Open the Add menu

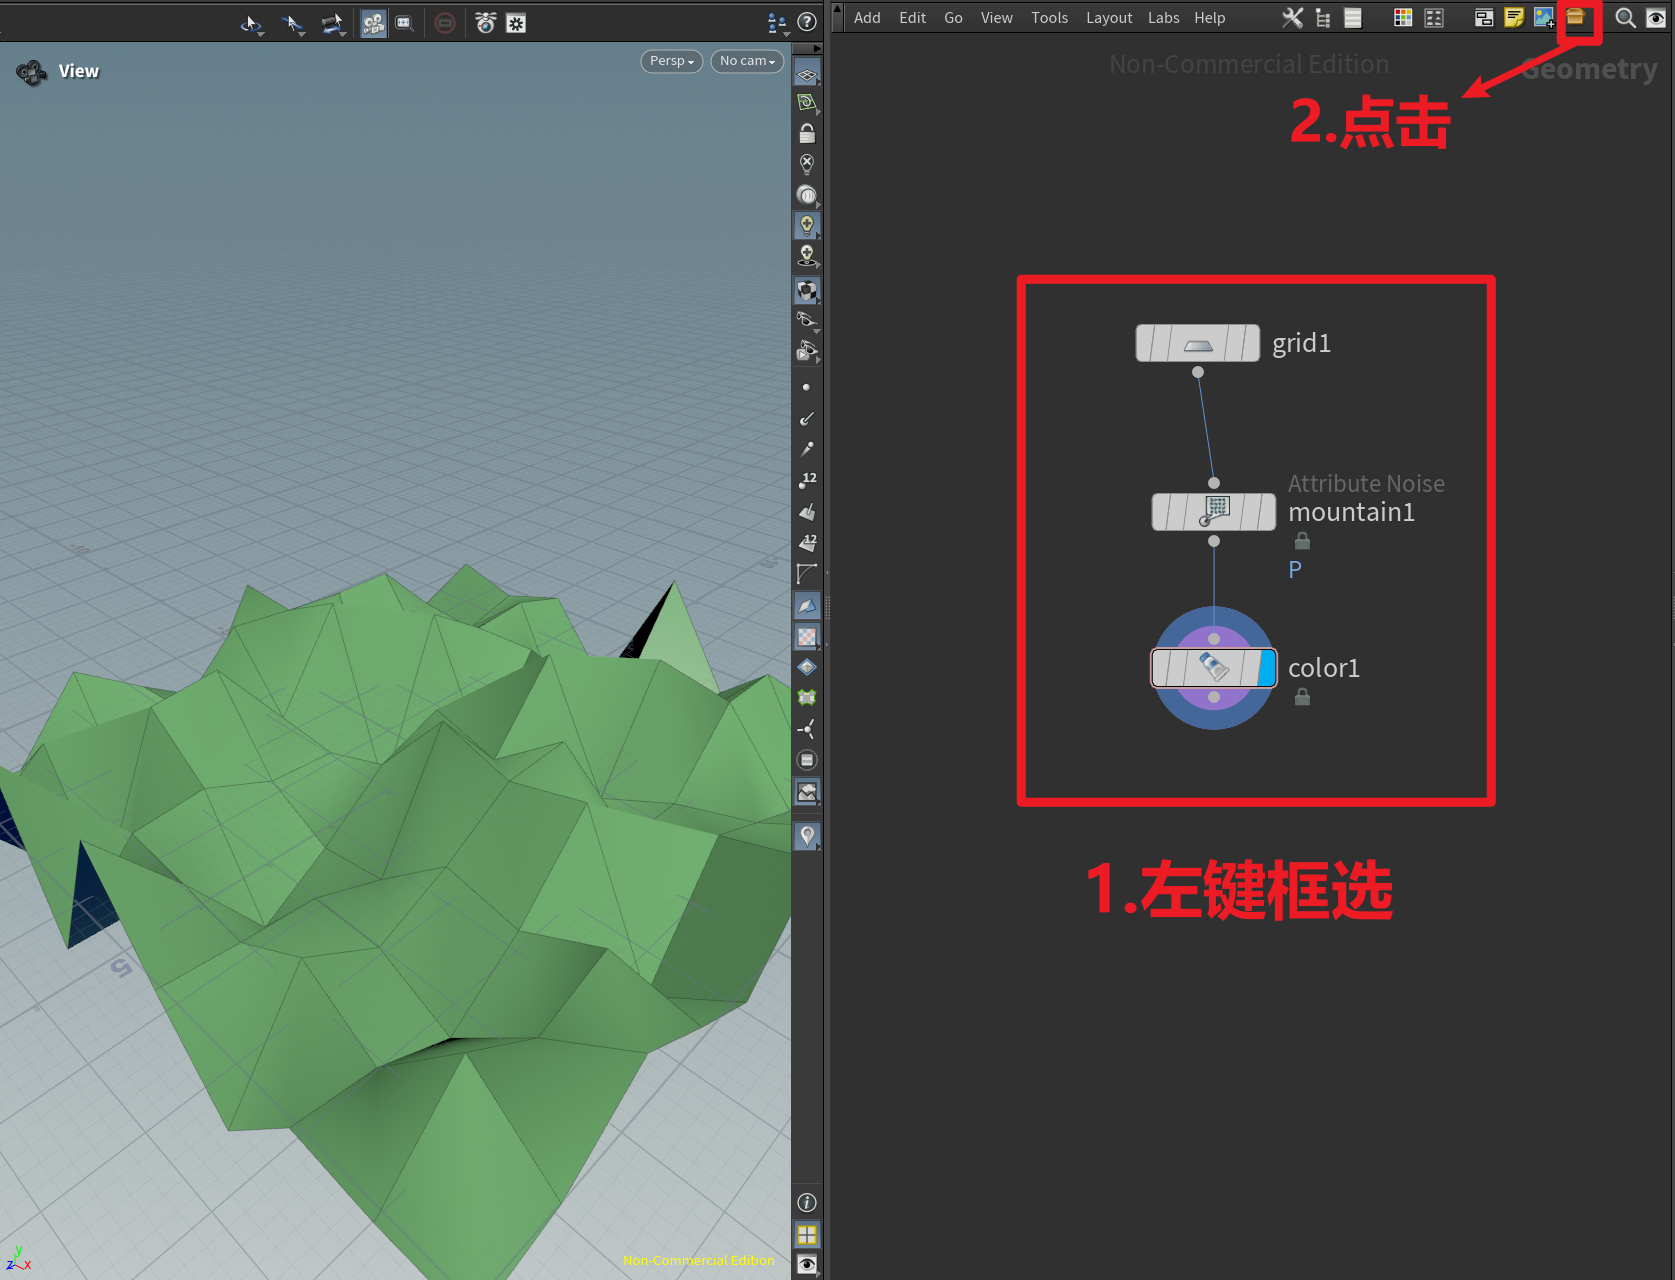tap(866, 17)
